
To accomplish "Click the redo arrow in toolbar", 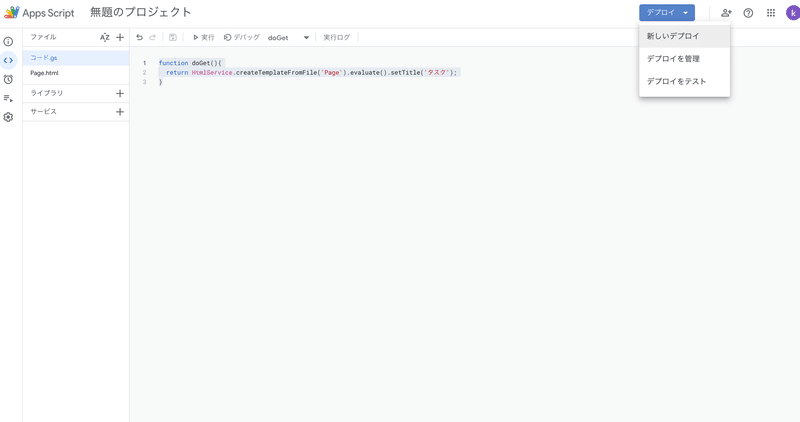I will (x=152, y=37).
